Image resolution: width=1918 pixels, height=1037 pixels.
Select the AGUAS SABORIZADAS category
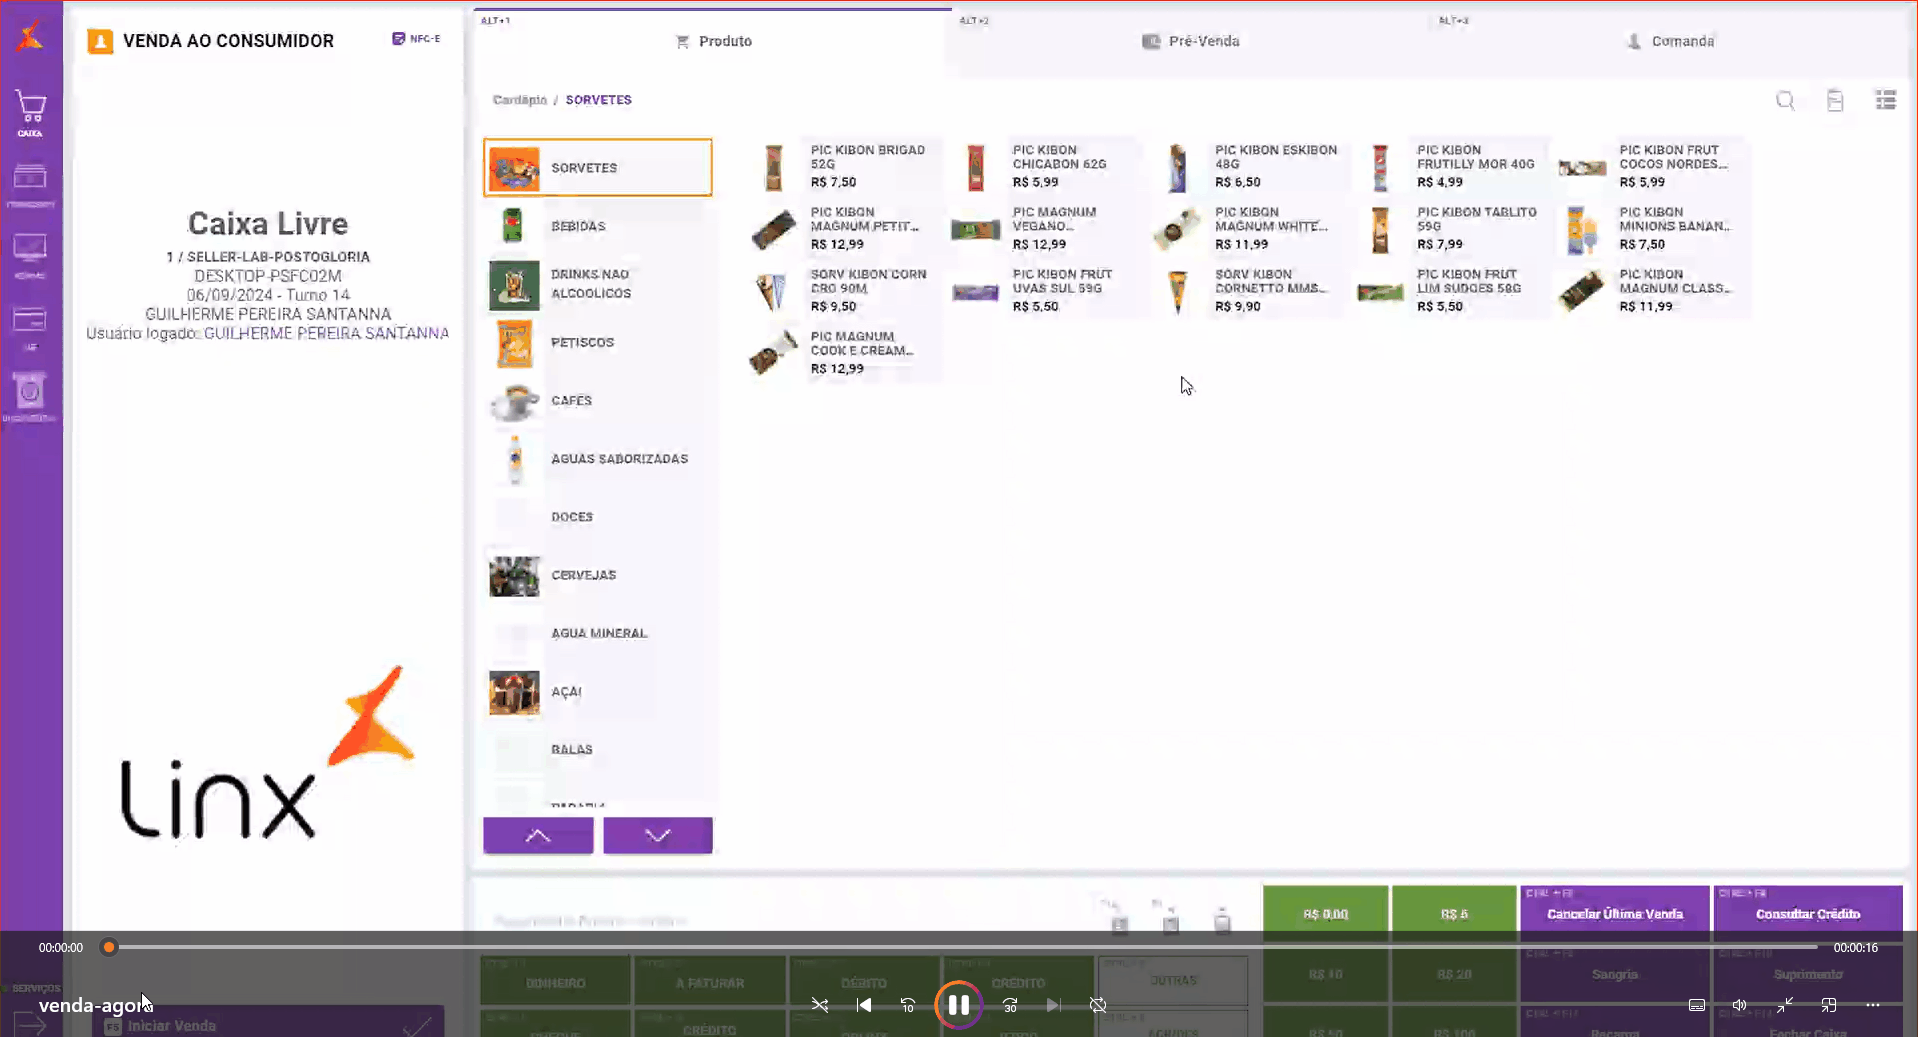[598, 459]
